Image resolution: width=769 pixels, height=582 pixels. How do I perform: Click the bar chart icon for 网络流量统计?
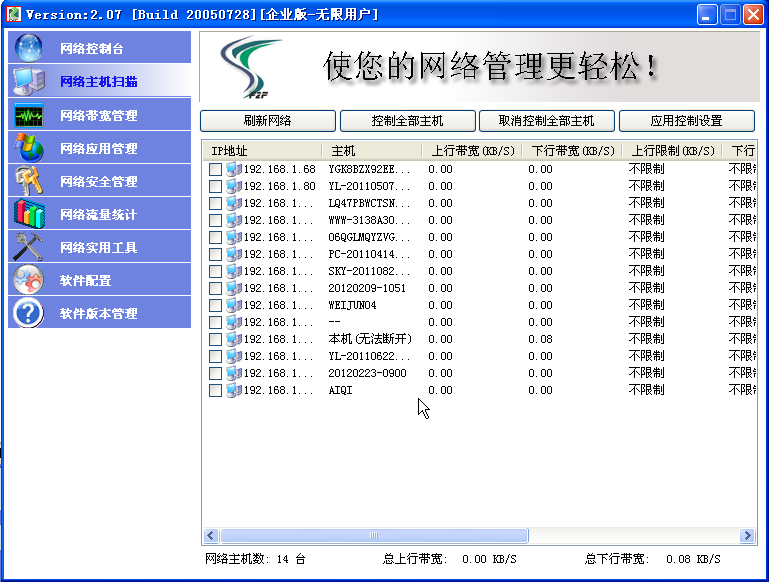pyautogui.click(x=29, y=214)
